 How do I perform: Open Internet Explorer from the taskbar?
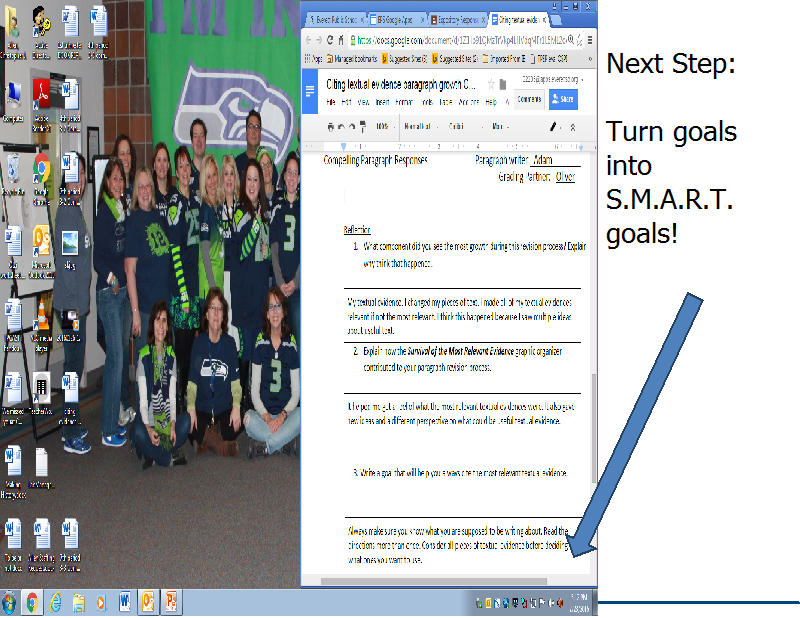click(x=55, y=603)
